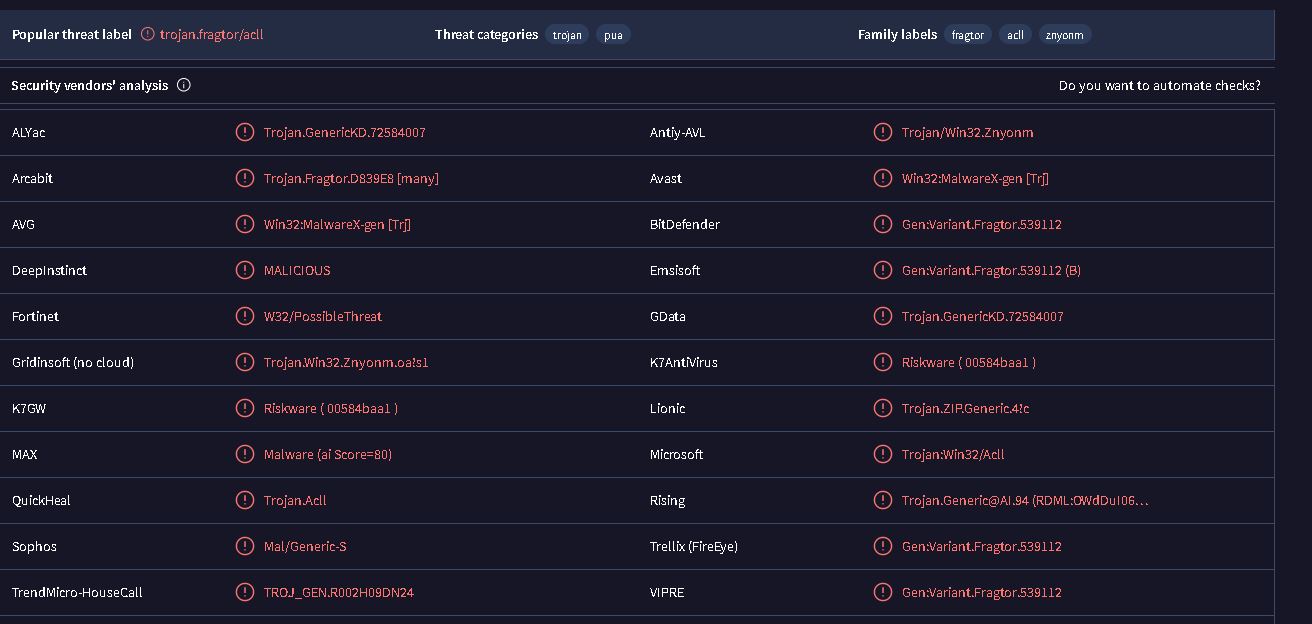Select Rising result Trojan.Generic@AI.94
1312x624 pixels.
pos(1025,500)
